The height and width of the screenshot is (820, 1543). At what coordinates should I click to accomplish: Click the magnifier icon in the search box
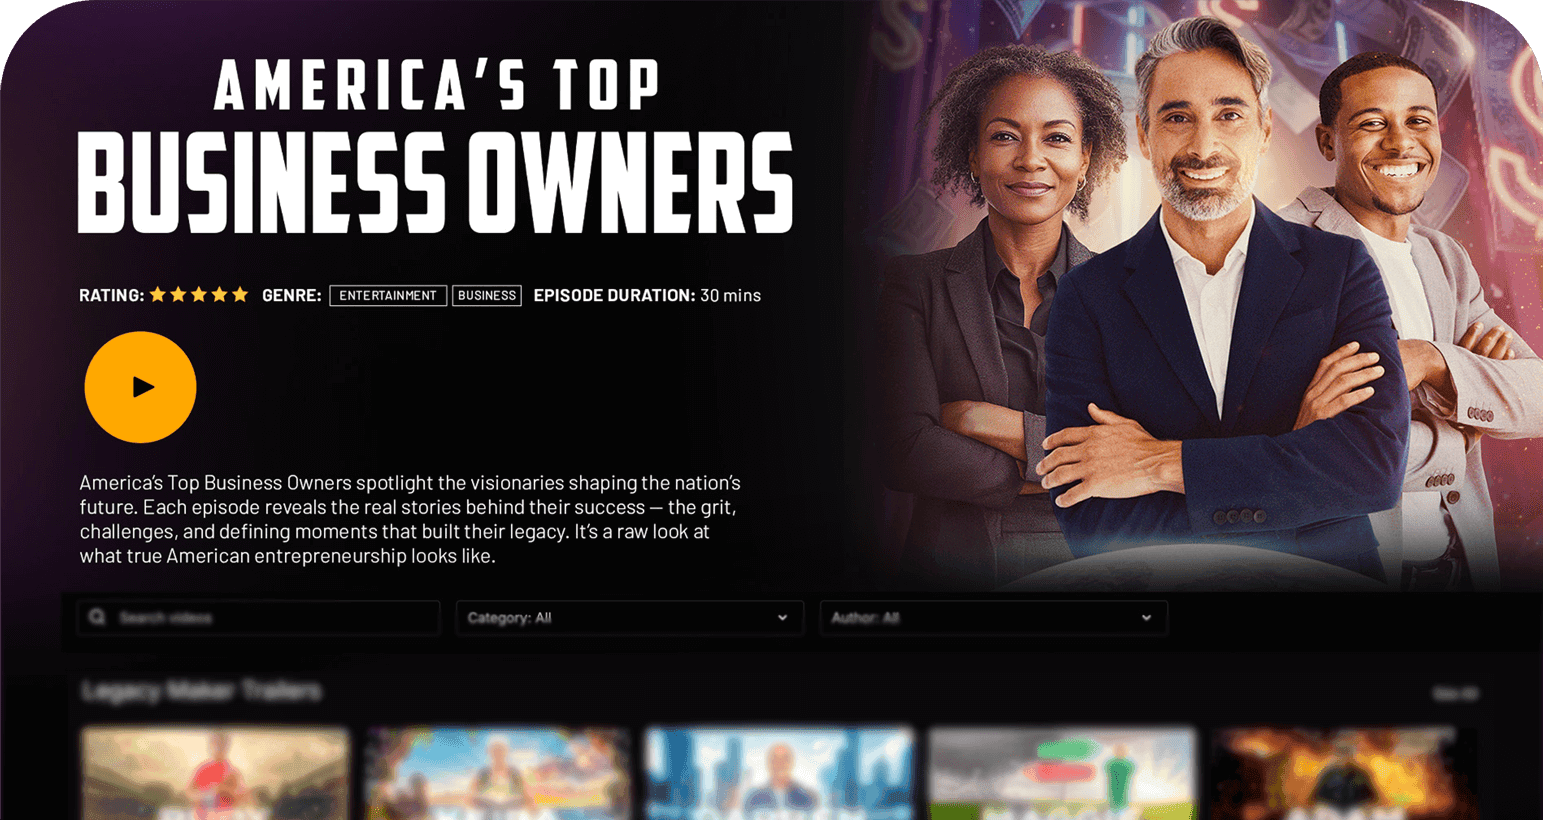tap(97, 617)
